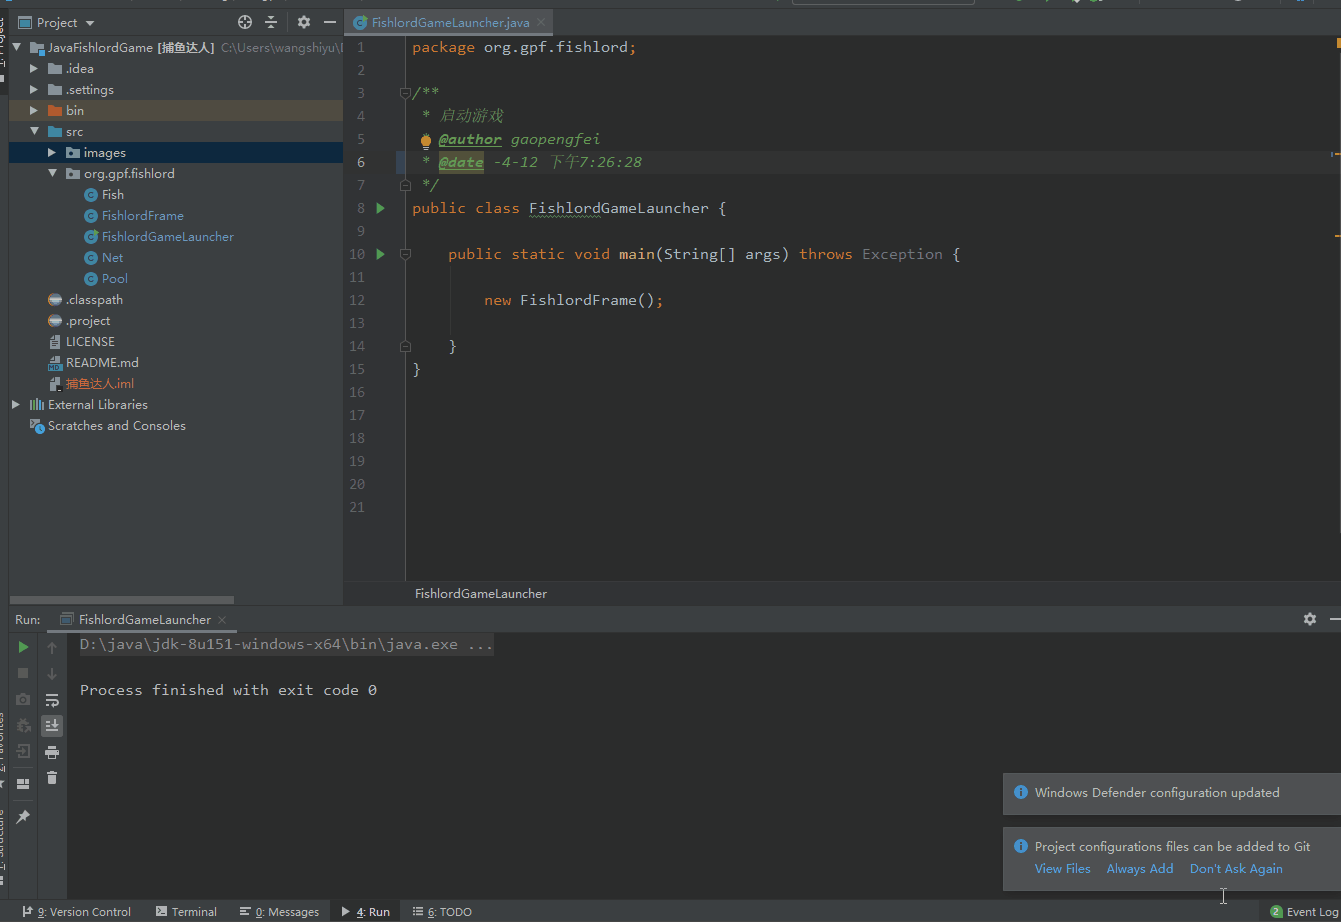Image resolution: width=1341 pixels, height=922 pixels.
Task: Select 捕鱼达人.iml file in tree
Action: coord(99,383)
